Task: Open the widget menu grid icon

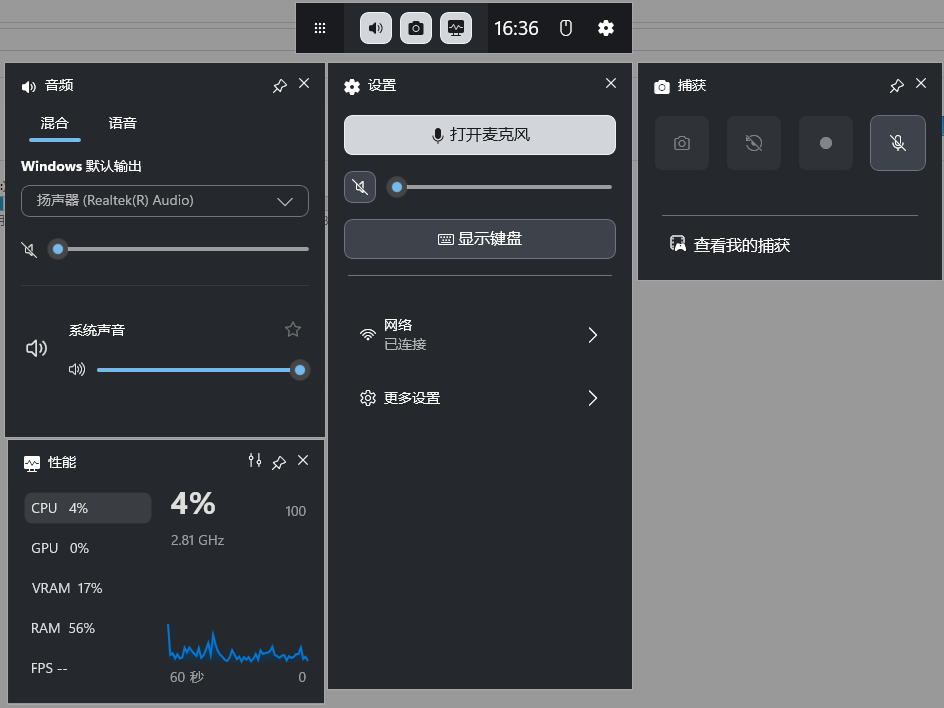Action: pos(320,28)
